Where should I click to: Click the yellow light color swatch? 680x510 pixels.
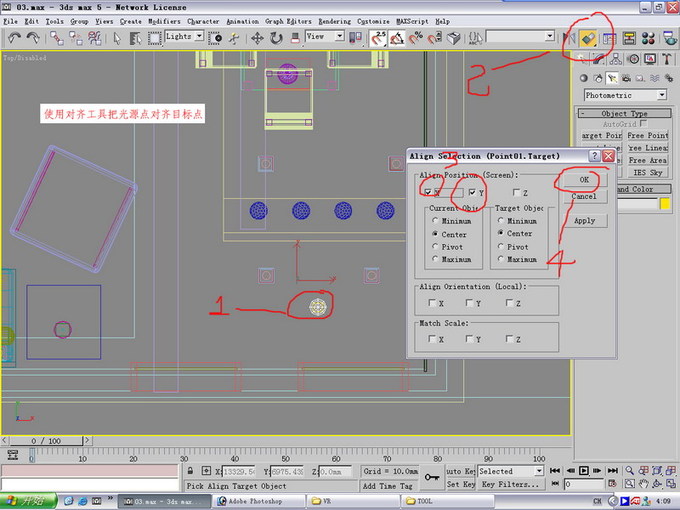coord(665,204)
